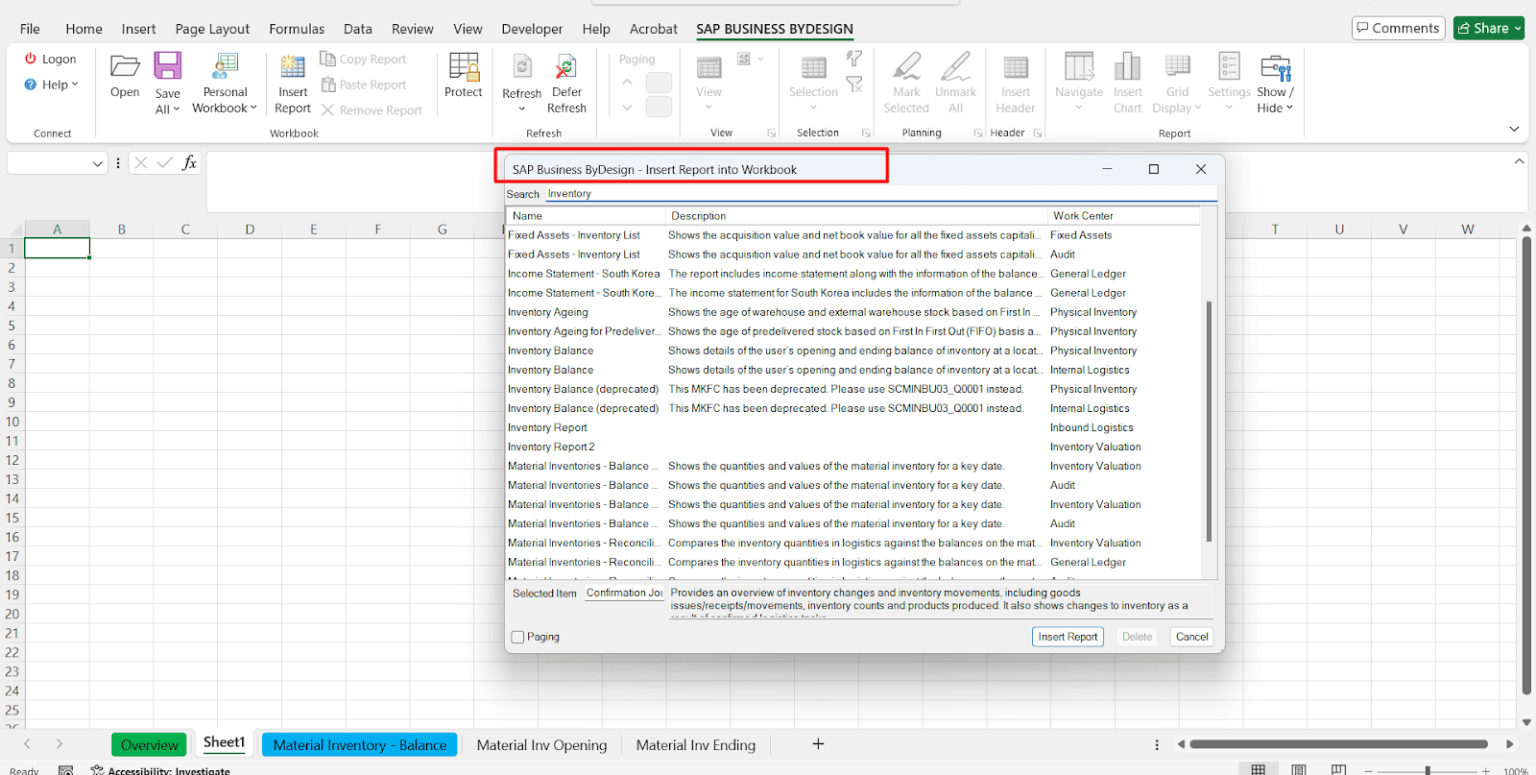Switch to the Insert ribbon tab
1536x775 pixels.
click(x=139, y=29)
